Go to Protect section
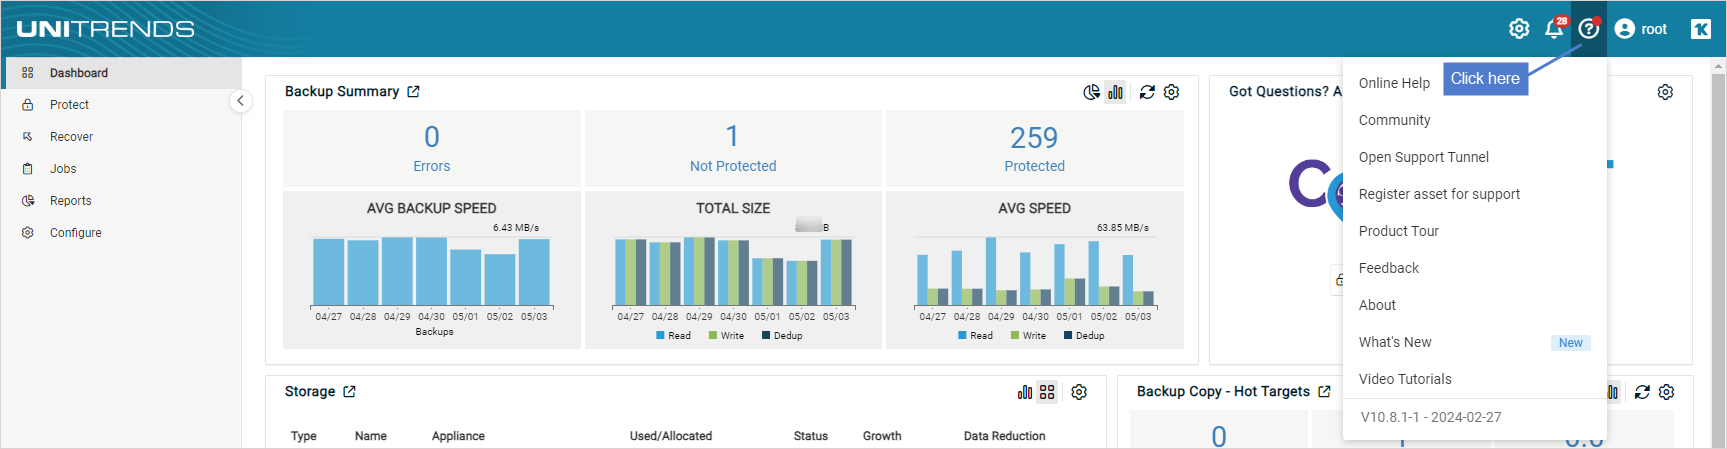 click(x=121, y=105)
